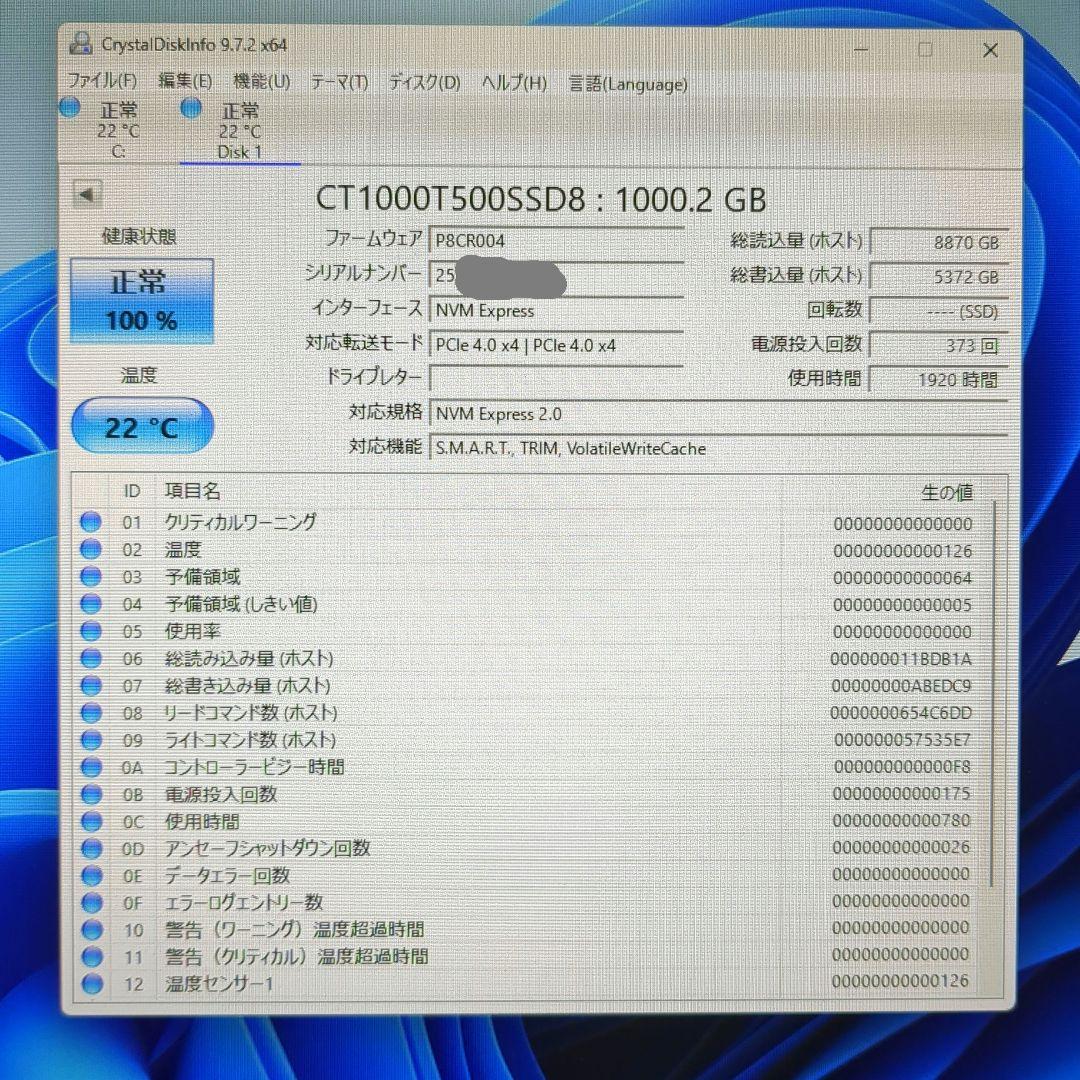Click the status icon for データエラー回数
Image resolution: width=1080 pixels, height=1080 pixels.
click(x=91, y=875)
